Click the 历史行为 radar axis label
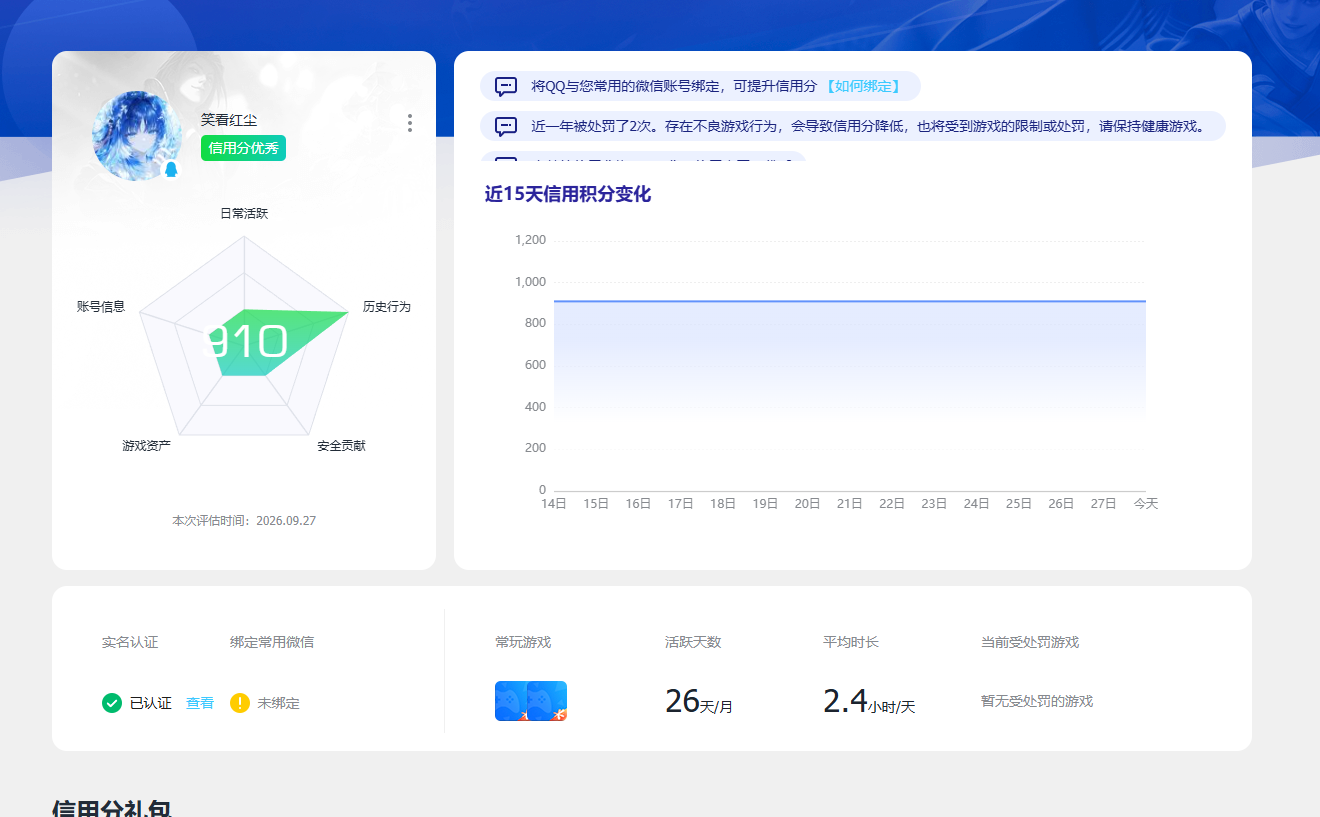The width and height of the screenshot is (1320, 817). [x=387, y=306]
